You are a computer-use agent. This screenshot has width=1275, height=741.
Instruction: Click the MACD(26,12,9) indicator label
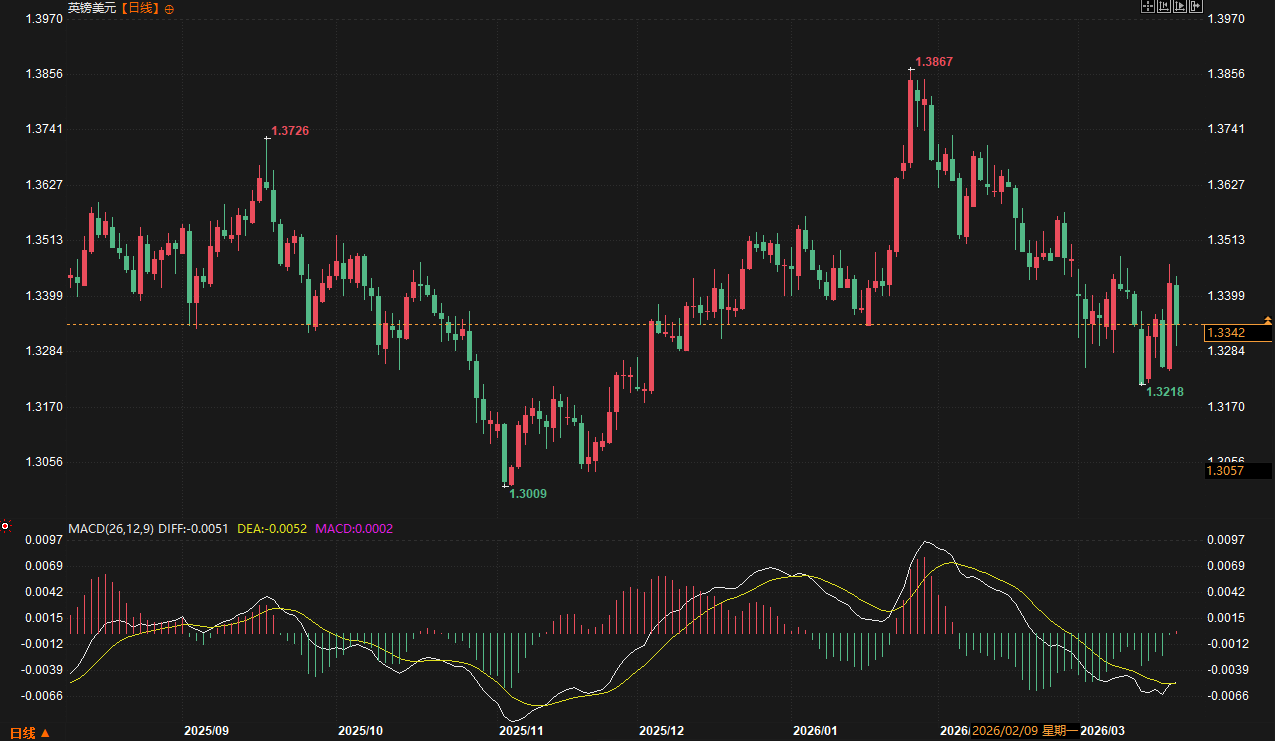[x=111, y=528]
